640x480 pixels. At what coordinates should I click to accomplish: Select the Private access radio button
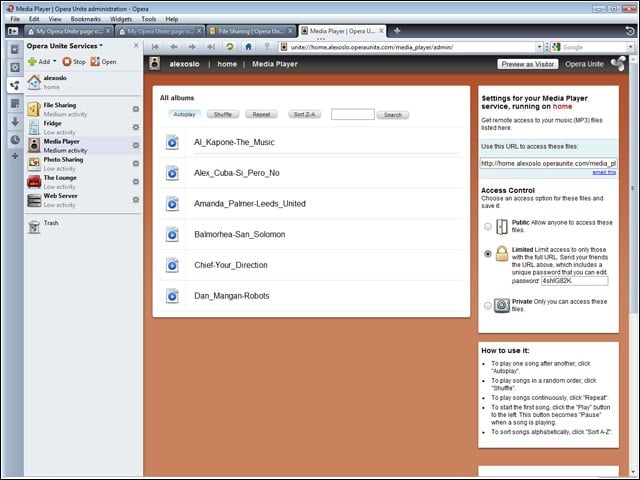pyautogui.click(x=488, y=305)
